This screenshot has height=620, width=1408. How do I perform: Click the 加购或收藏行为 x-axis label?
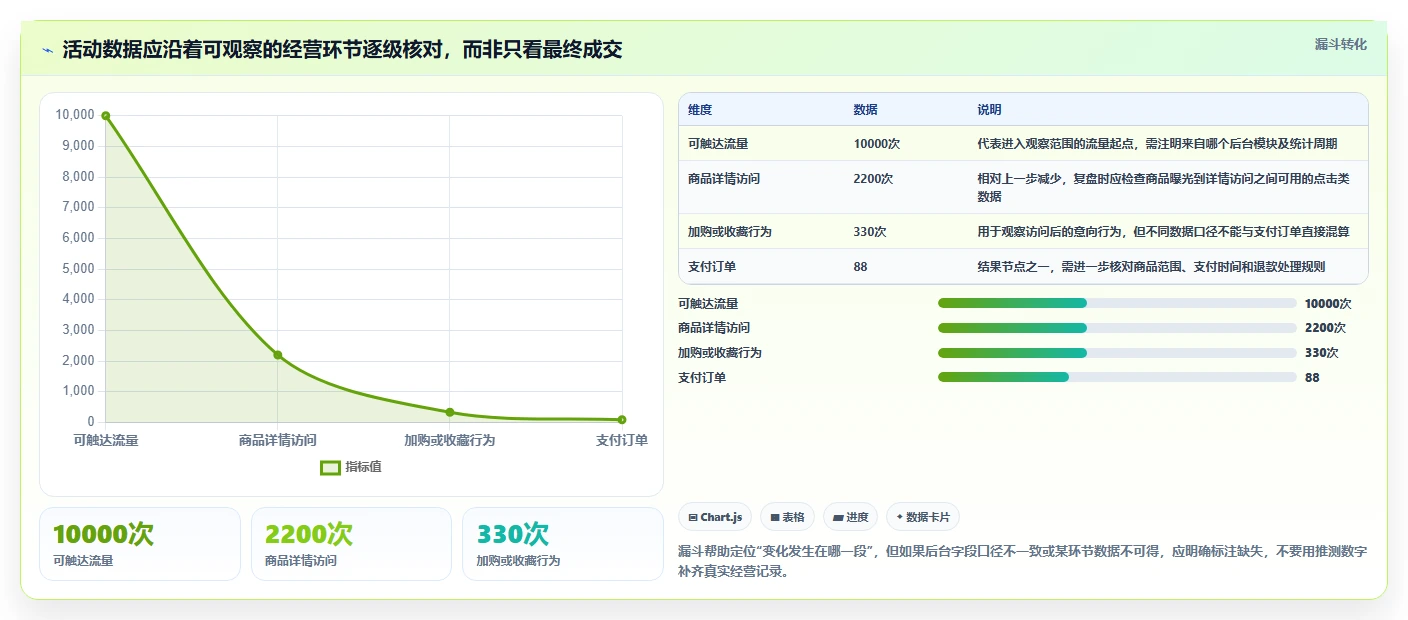(x=450, y=440)
